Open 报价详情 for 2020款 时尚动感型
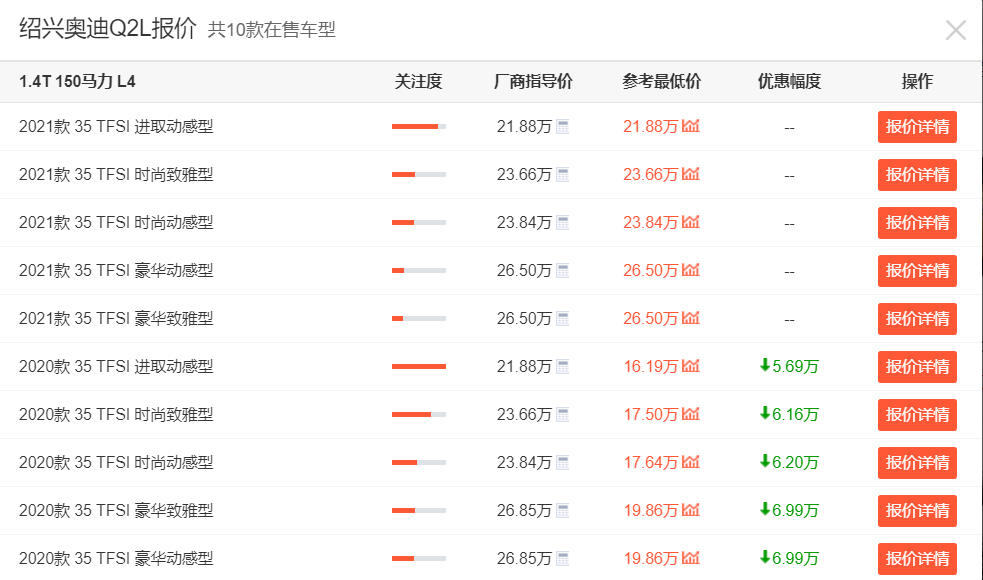The image size is (983, 580). click(917, 463)
